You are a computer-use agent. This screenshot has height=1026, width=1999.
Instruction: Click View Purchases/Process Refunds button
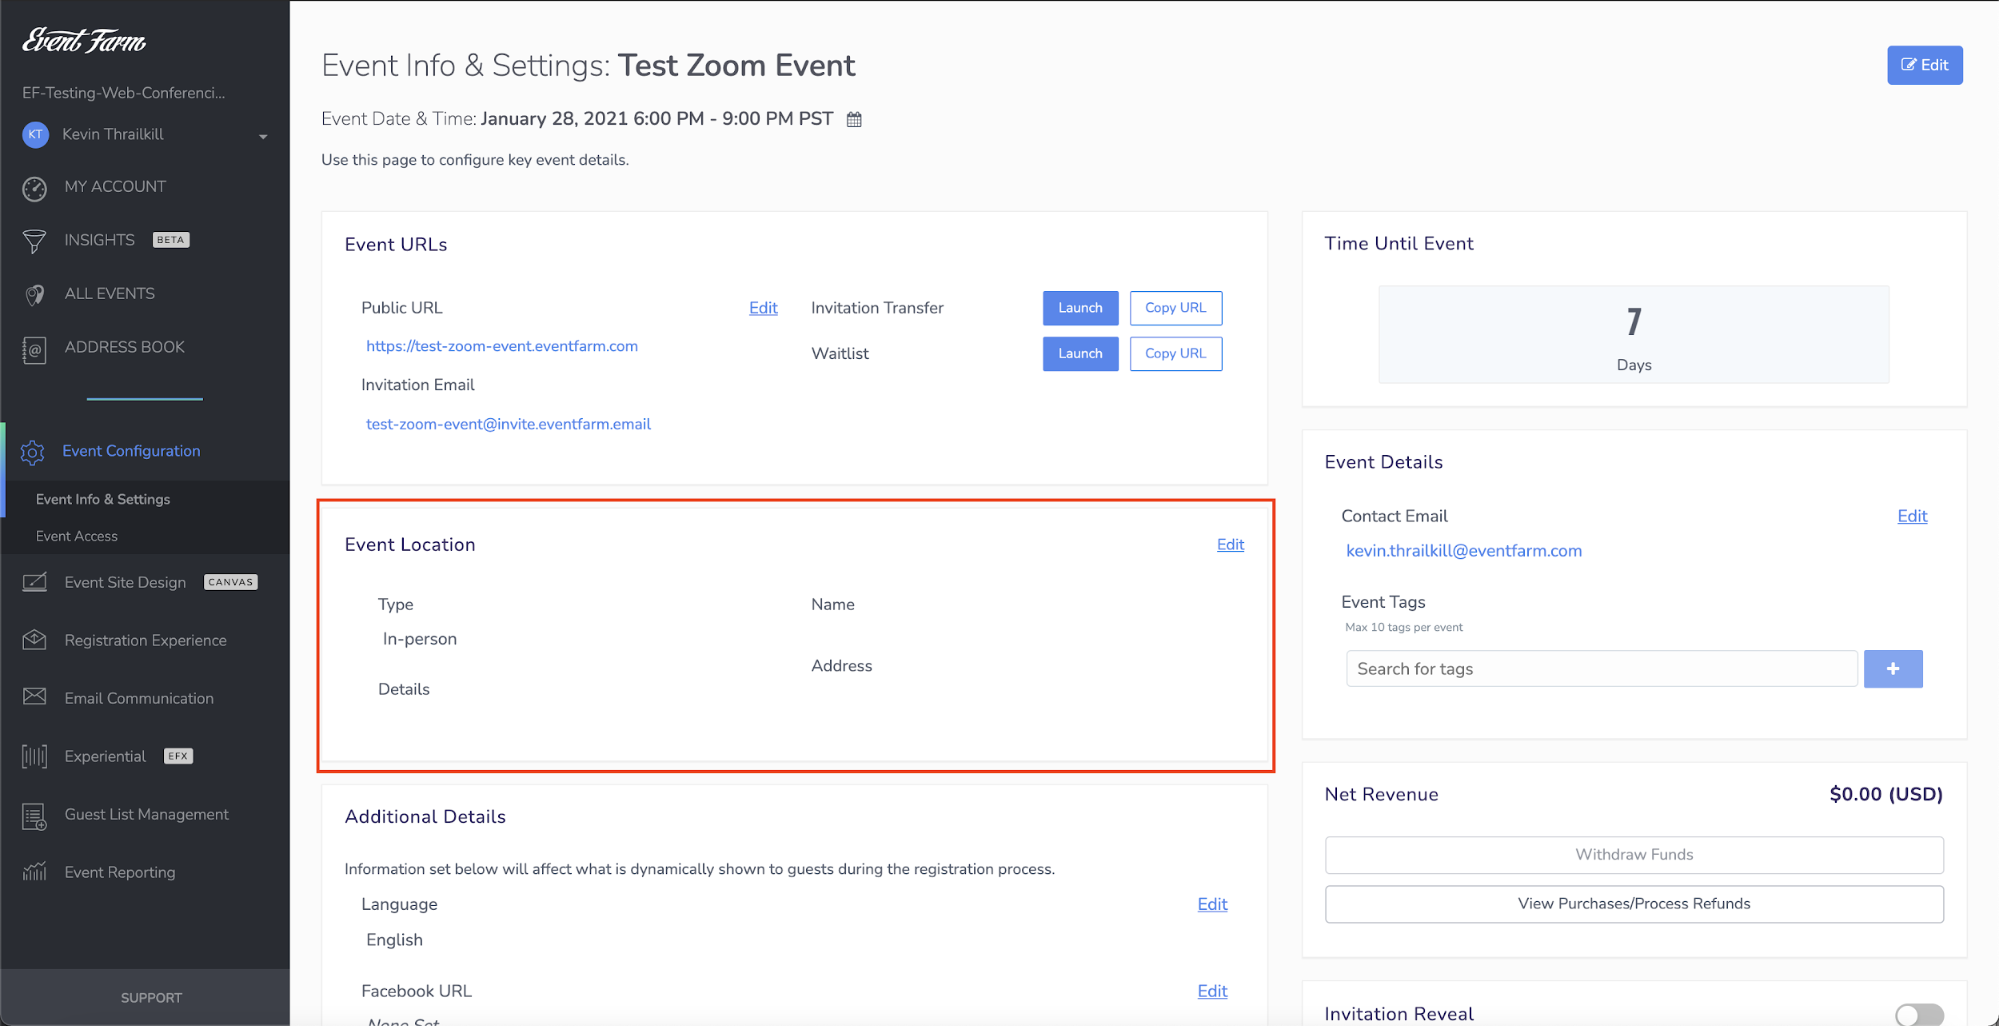(1634, 904)
